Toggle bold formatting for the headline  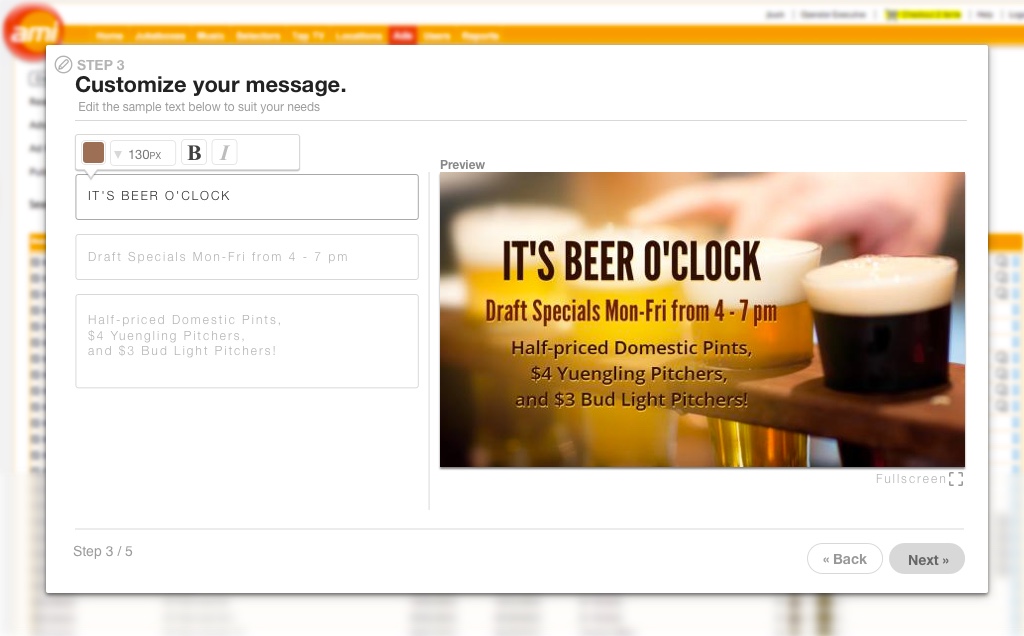coord(195,153)
